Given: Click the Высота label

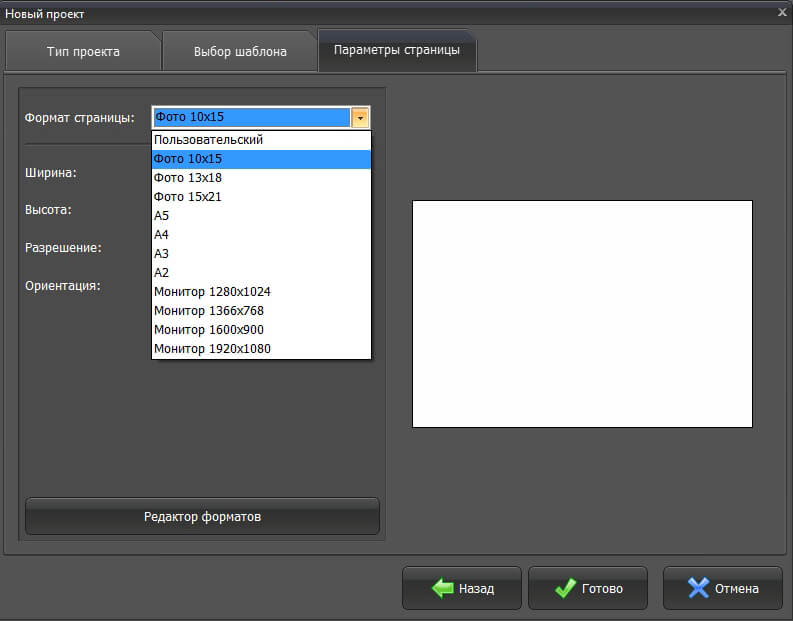Looking at the screenshot, I should [x=49, y=210].
